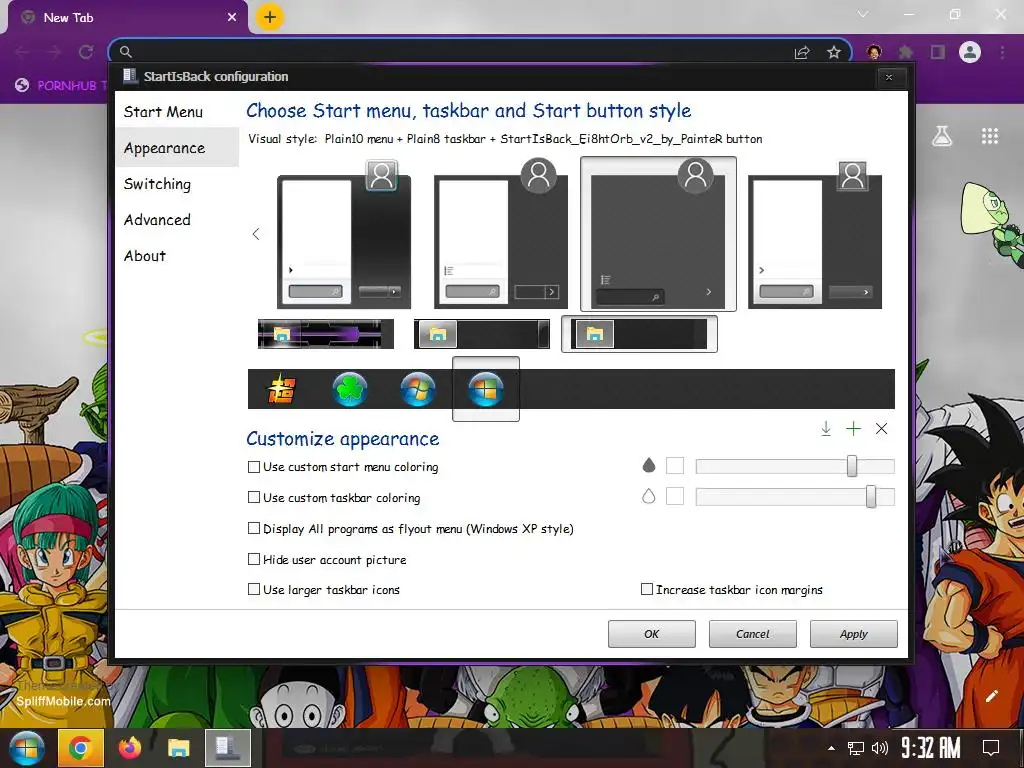The image size is (1024, 768).
Task: Open the Chrome profile avatar icon
Action: [970, 52]
